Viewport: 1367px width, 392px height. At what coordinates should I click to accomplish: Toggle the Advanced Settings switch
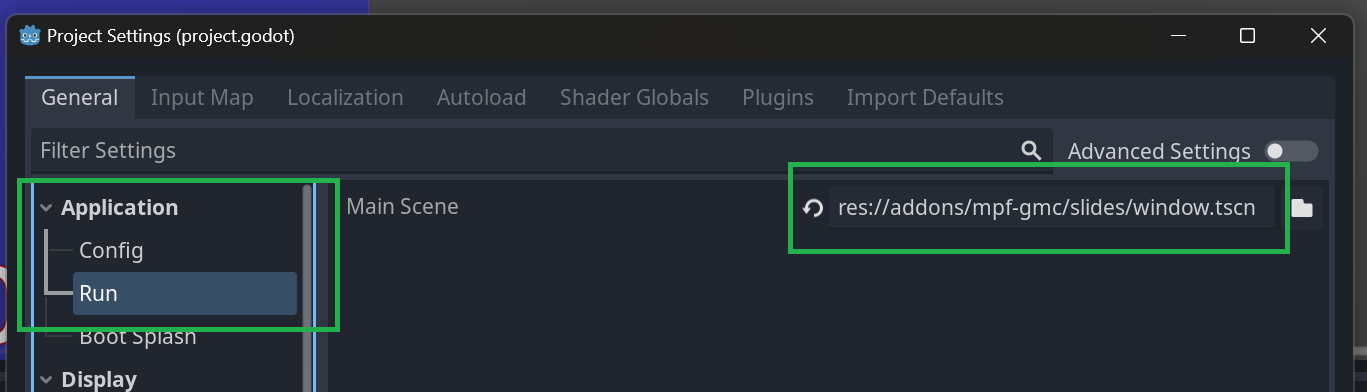point(1290,151)
